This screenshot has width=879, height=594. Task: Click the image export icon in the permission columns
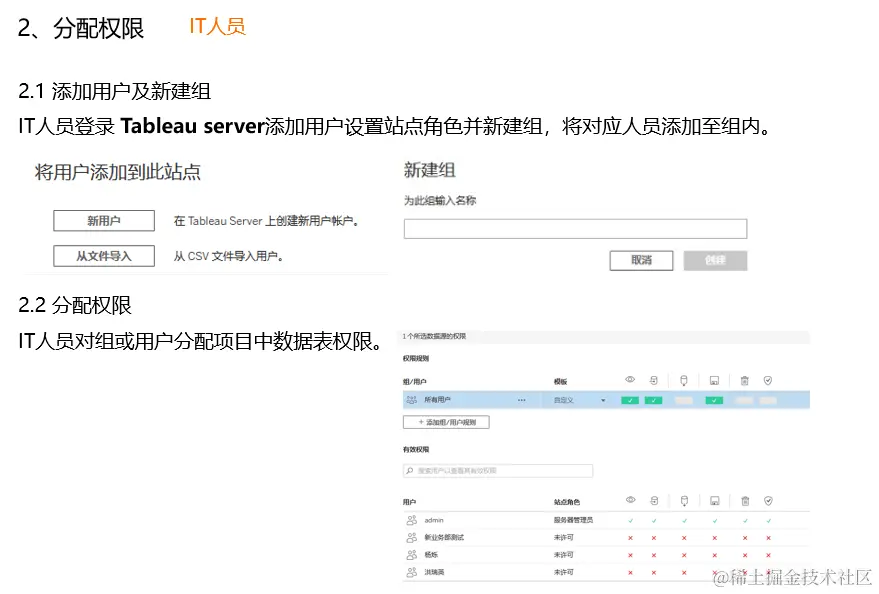[714, 379]
